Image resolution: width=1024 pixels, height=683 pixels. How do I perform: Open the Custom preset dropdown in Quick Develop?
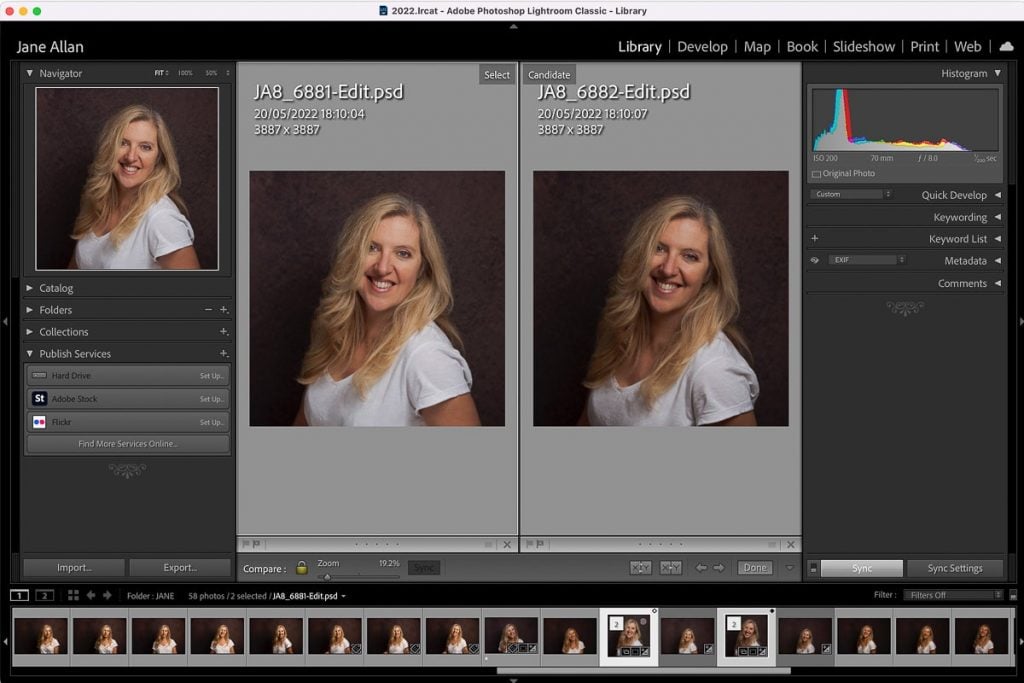point(848,194)
